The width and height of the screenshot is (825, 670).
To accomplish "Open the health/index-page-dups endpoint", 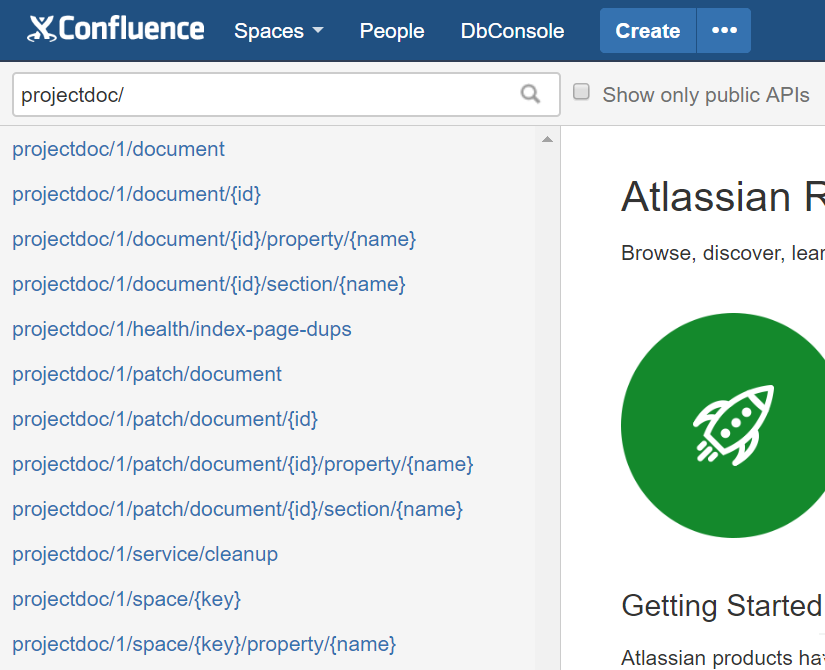I will tap(183, 328).
